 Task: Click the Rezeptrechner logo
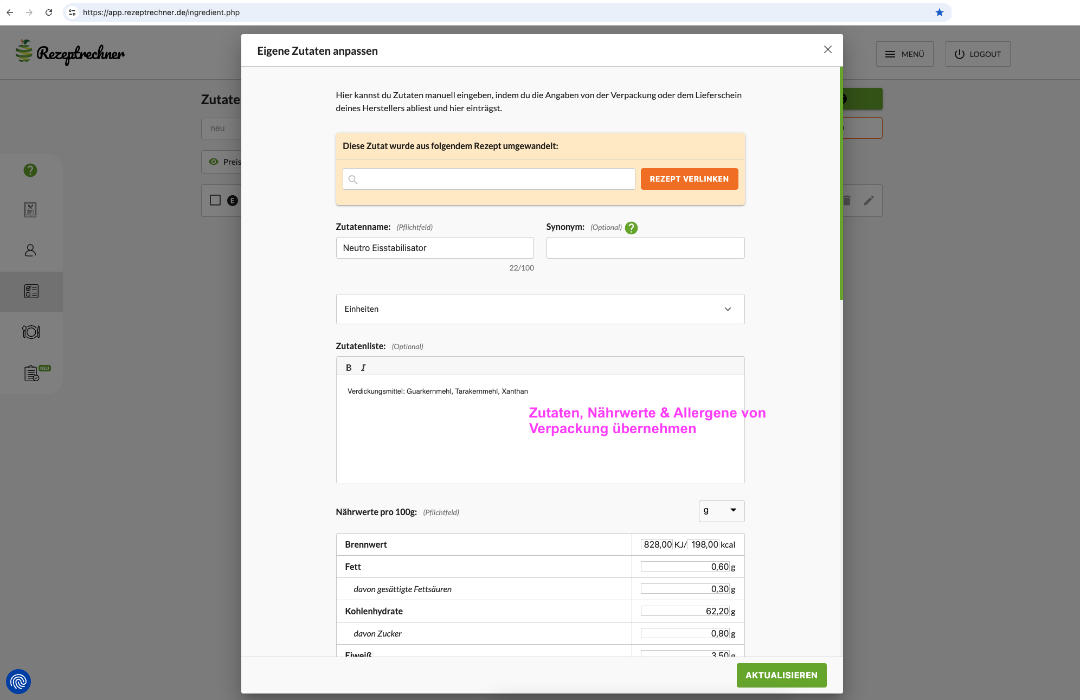[70, 53]
